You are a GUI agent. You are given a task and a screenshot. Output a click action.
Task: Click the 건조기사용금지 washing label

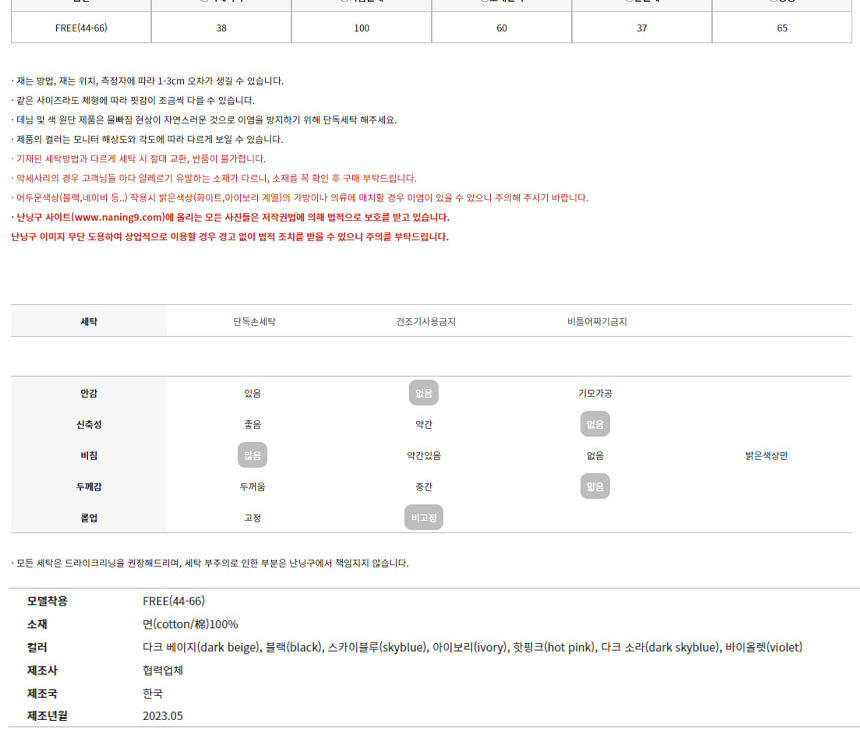[425, 322]
